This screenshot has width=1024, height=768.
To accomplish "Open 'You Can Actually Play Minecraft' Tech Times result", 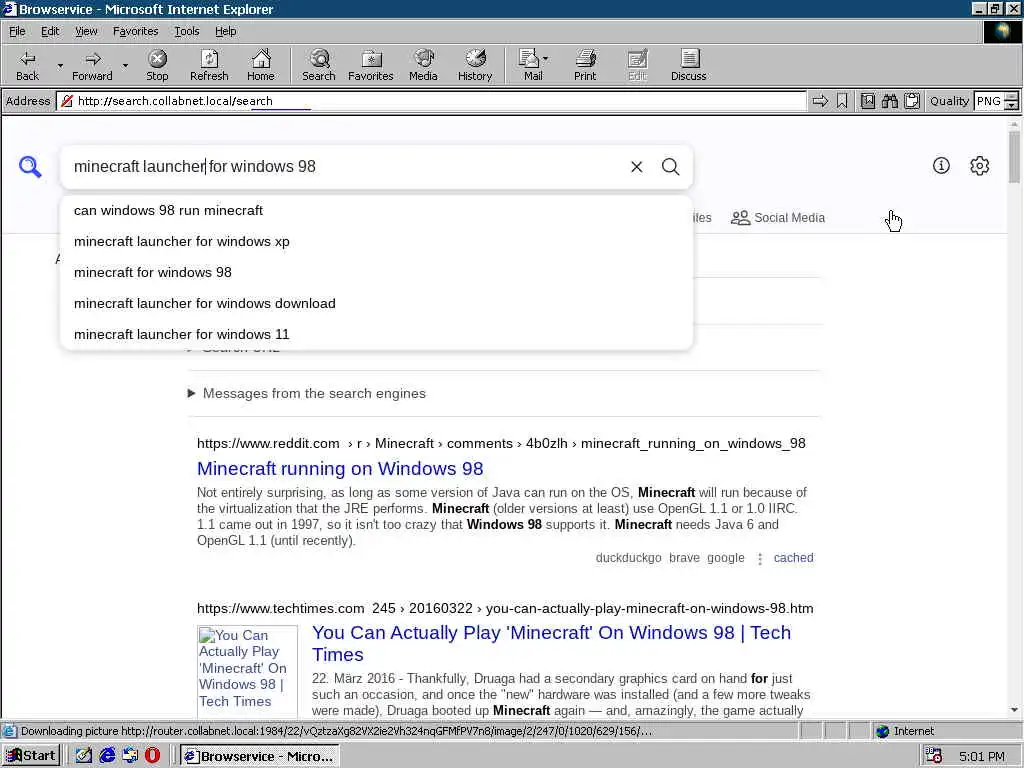I will coord(551,643).
